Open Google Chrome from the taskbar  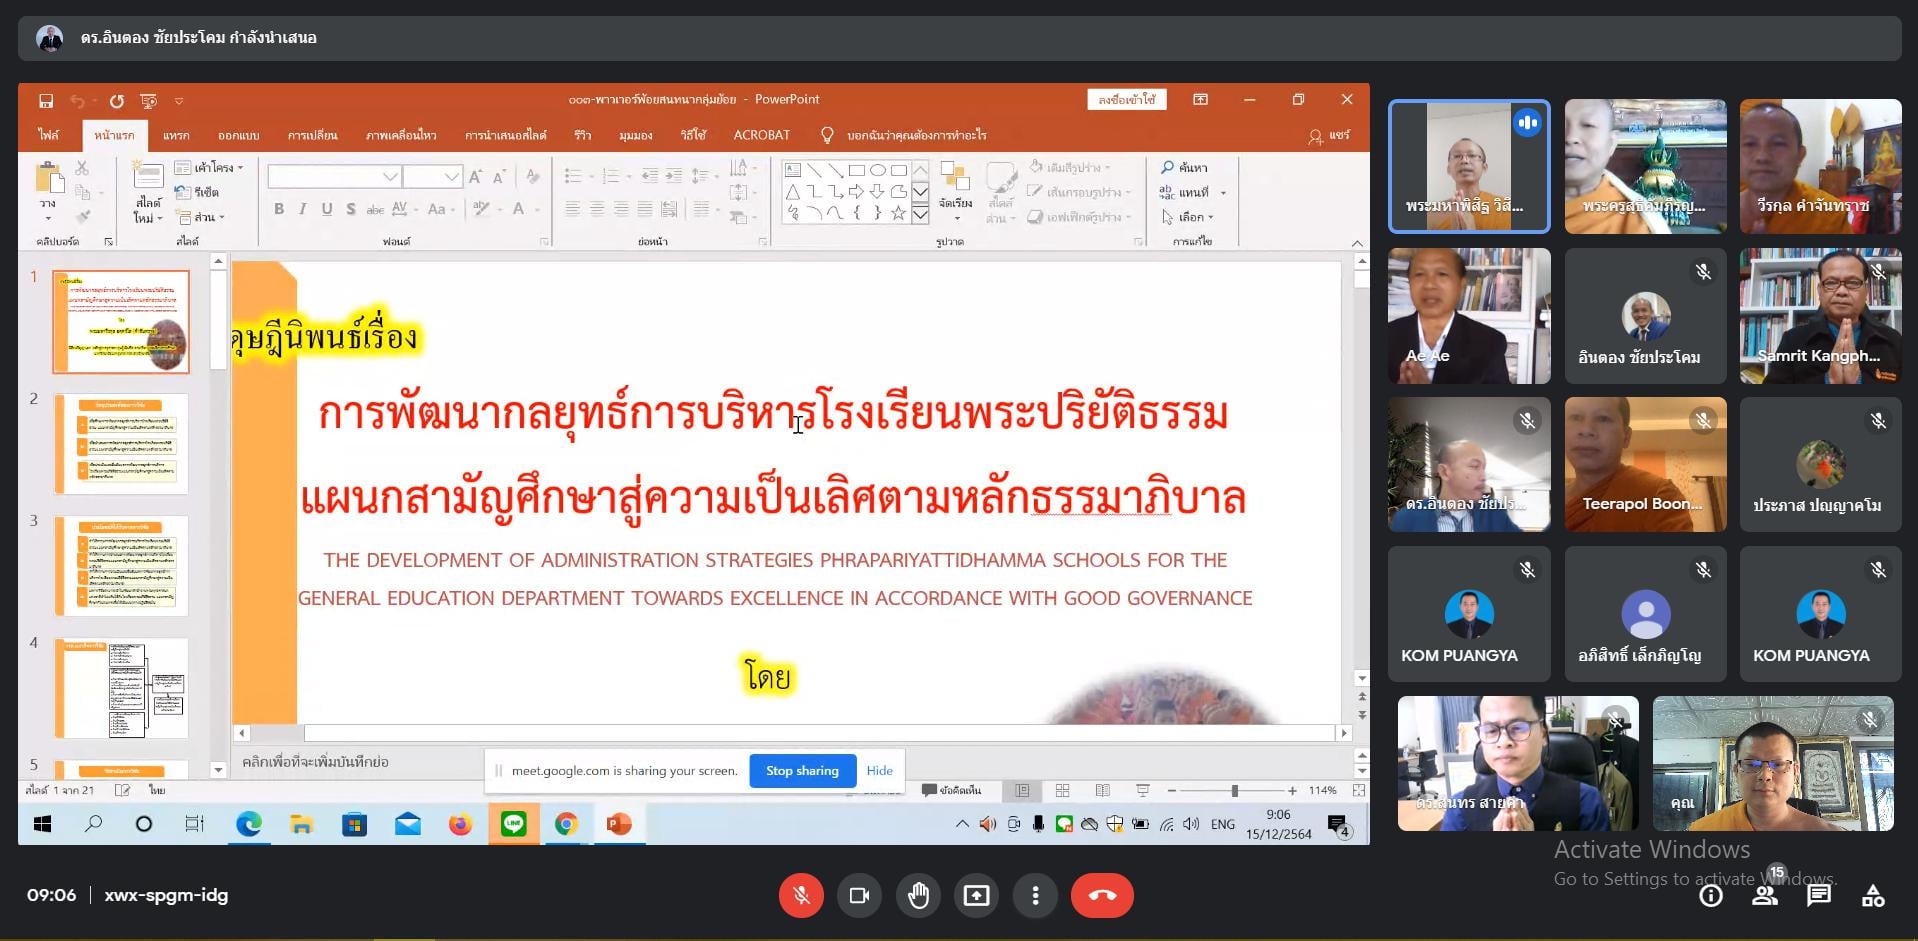(x=566, y=824)
